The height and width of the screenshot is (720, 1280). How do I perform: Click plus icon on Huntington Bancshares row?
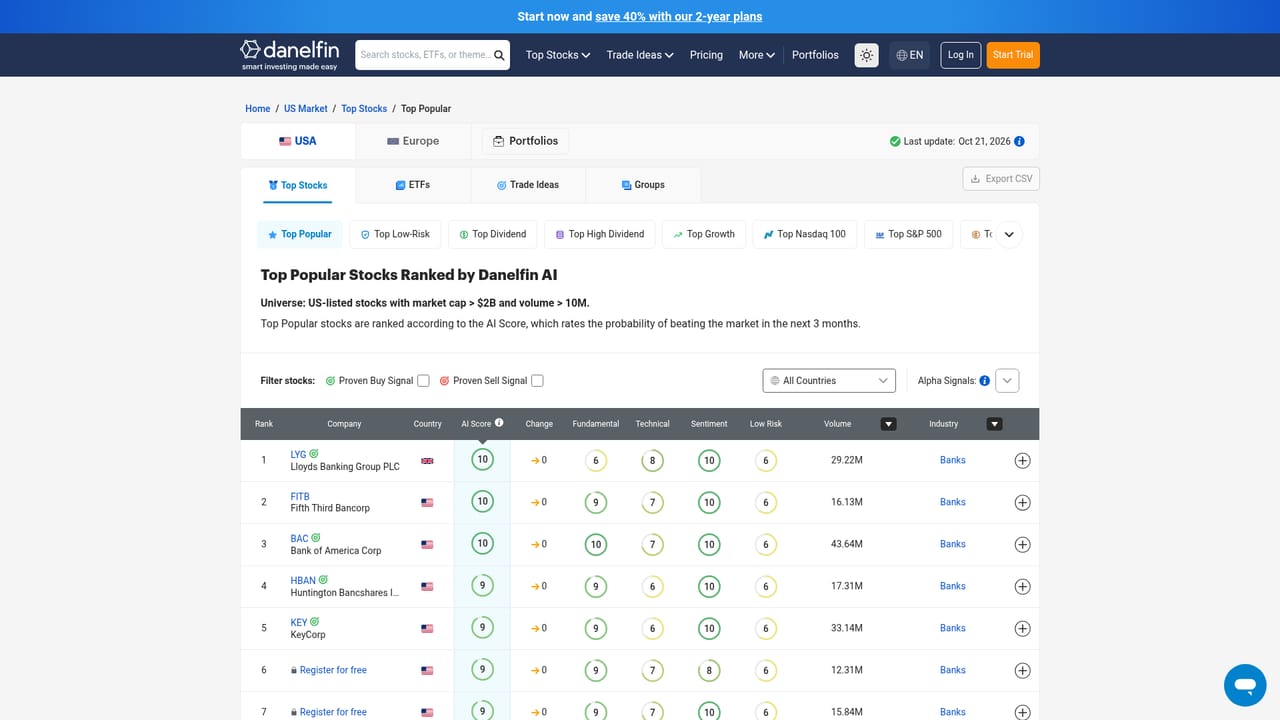[1022, 587]
